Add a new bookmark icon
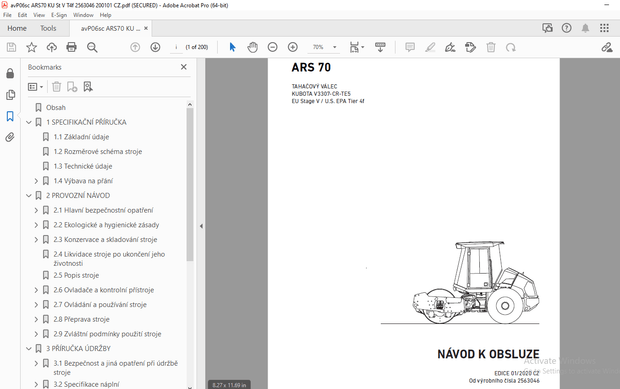The height and width of the screenshot is (389, 620). [x=72, y=87]
